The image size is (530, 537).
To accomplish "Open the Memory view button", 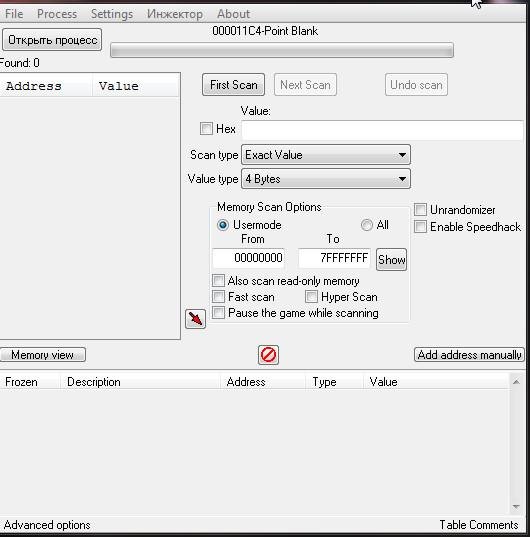I will point(42,355).
